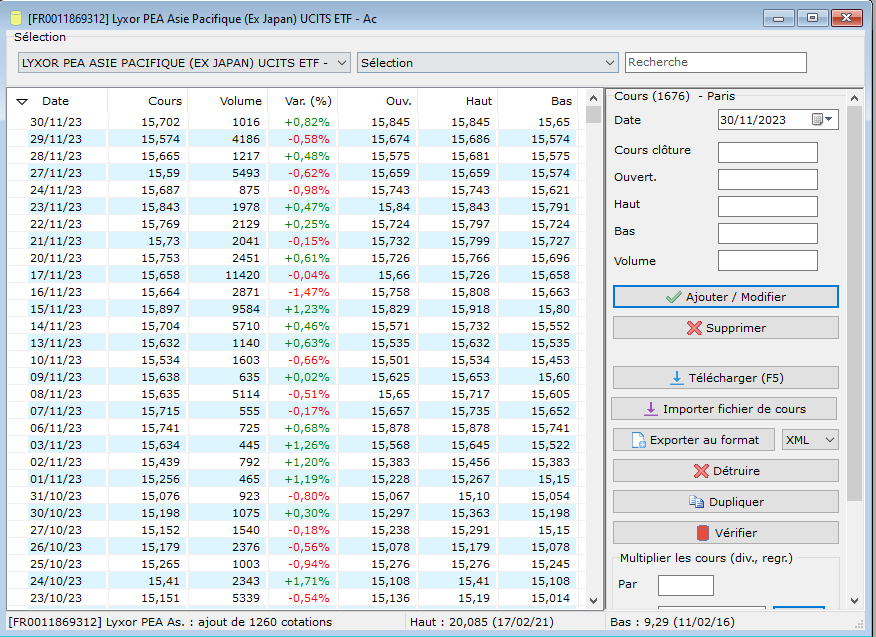This screenshot has width=876, height=637.
Task: Click the Par multiplier input field
Action: pos(685,585)
